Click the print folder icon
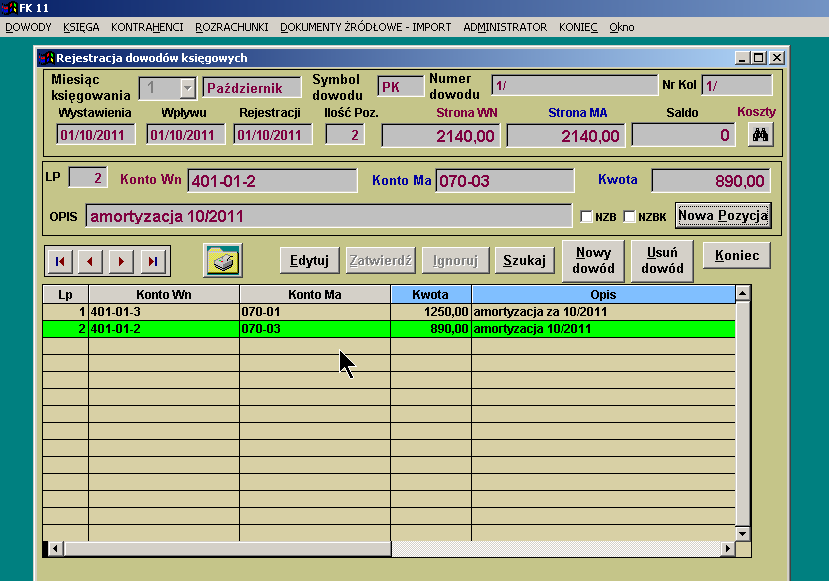This screenshot has width=829, height=581. (x=223, y=260)
